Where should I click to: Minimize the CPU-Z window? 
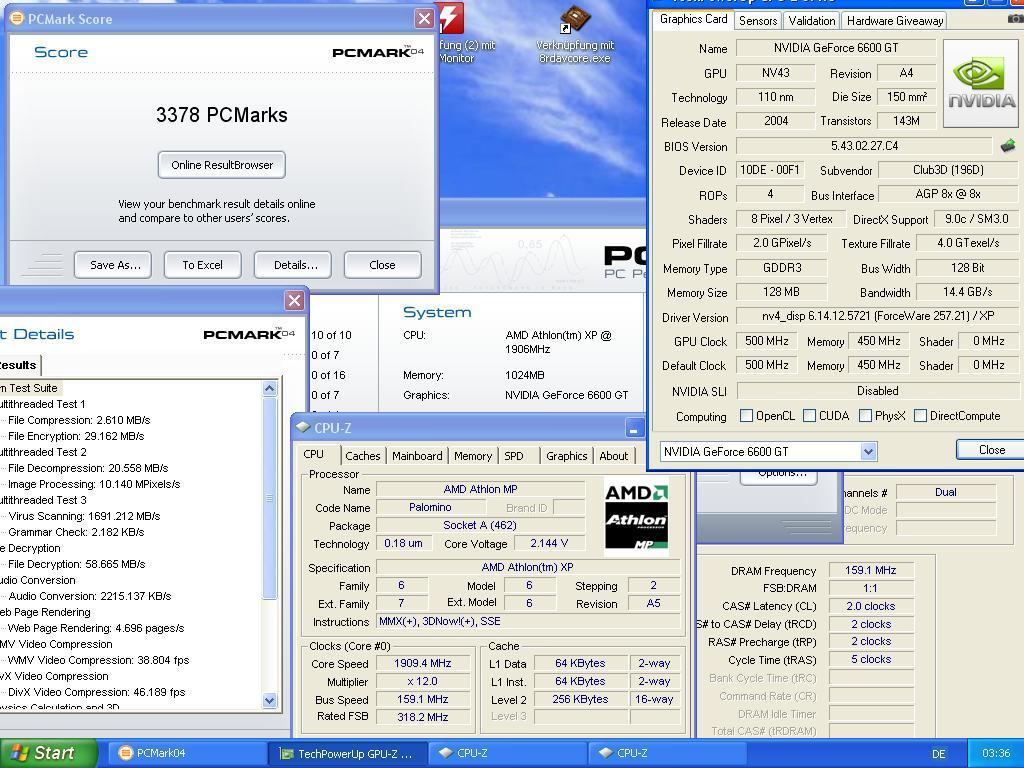click(633, 428)
